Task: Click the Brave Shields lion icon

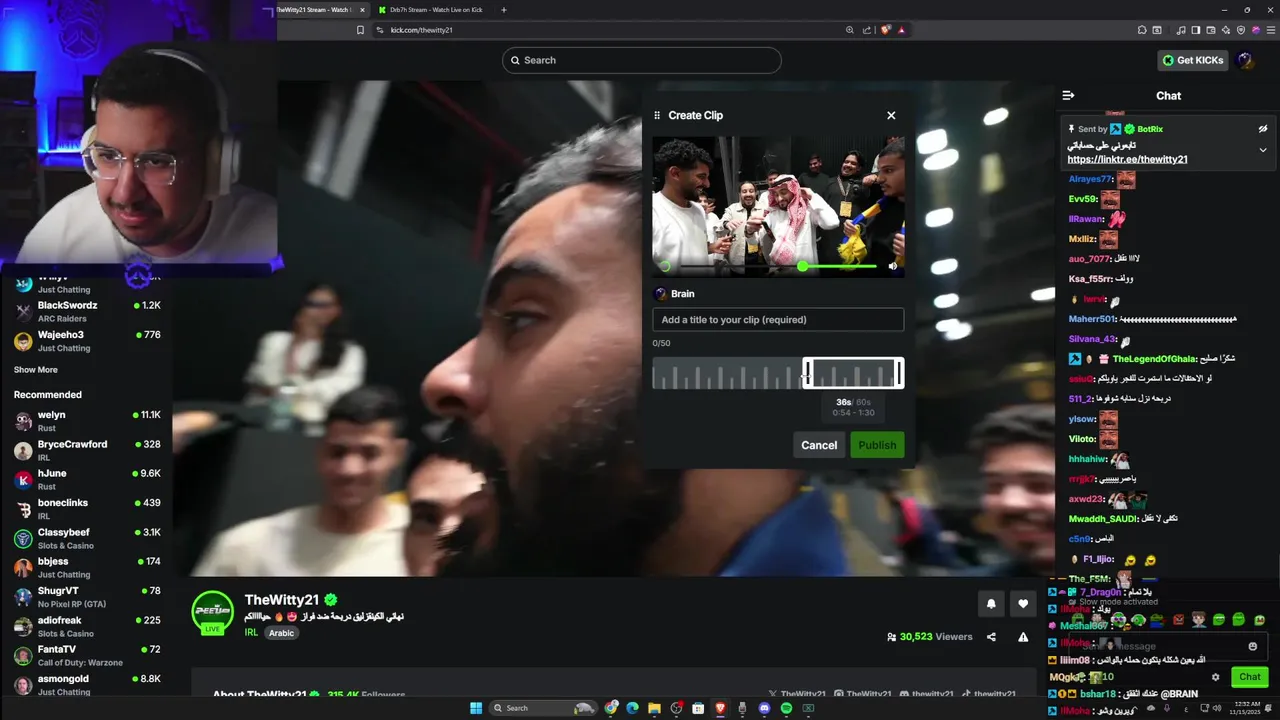Action: coord(885,30)
